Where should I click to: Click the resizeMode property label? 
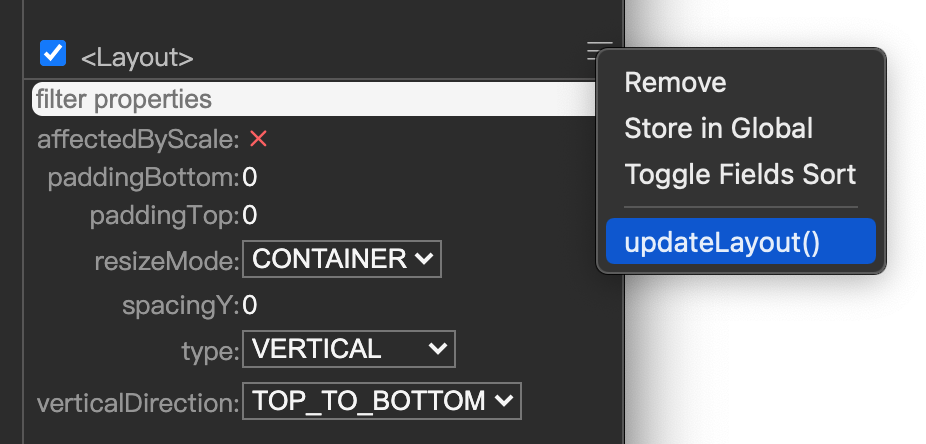(x=166, y=261)
